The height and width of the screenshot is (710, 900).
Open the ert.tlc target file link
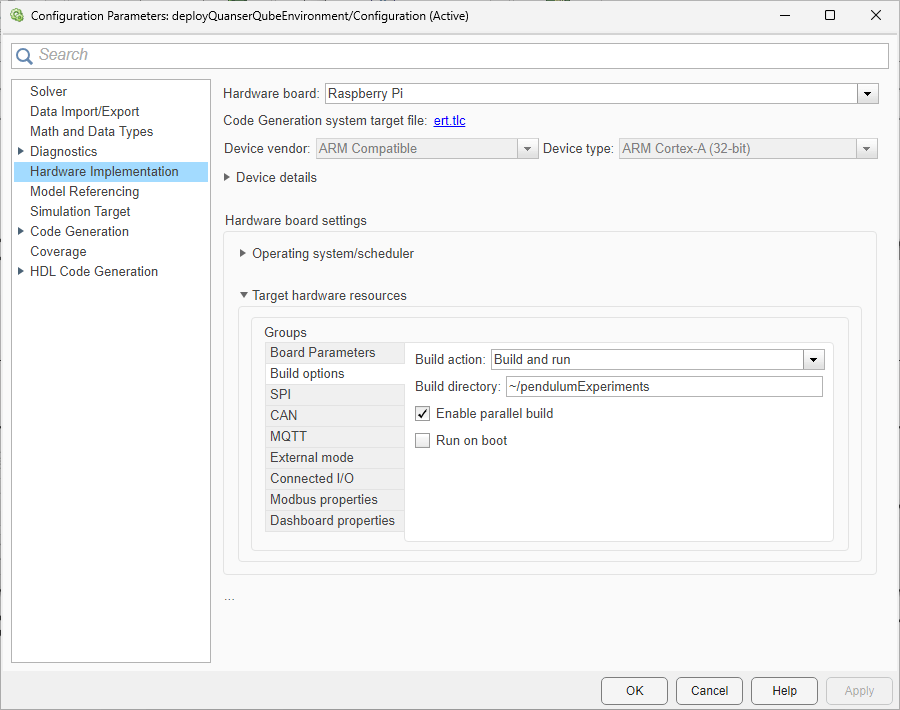[x=449, y=121]
